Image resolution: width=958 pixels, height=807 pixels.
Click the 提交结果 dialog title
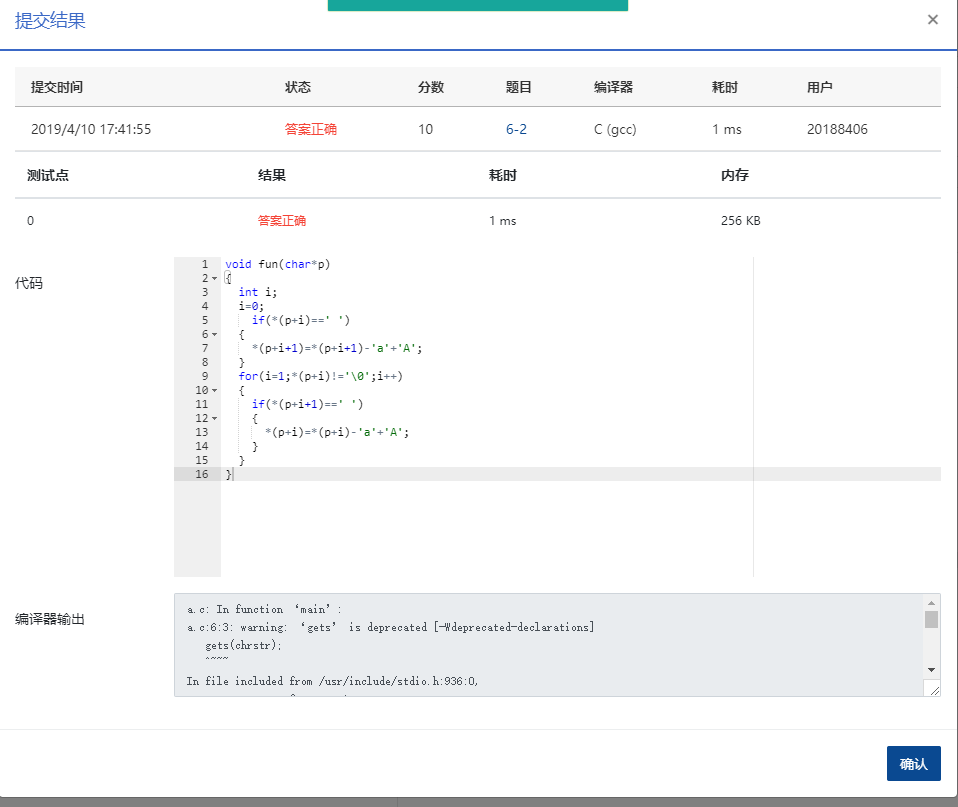click(x=50, y=21)
